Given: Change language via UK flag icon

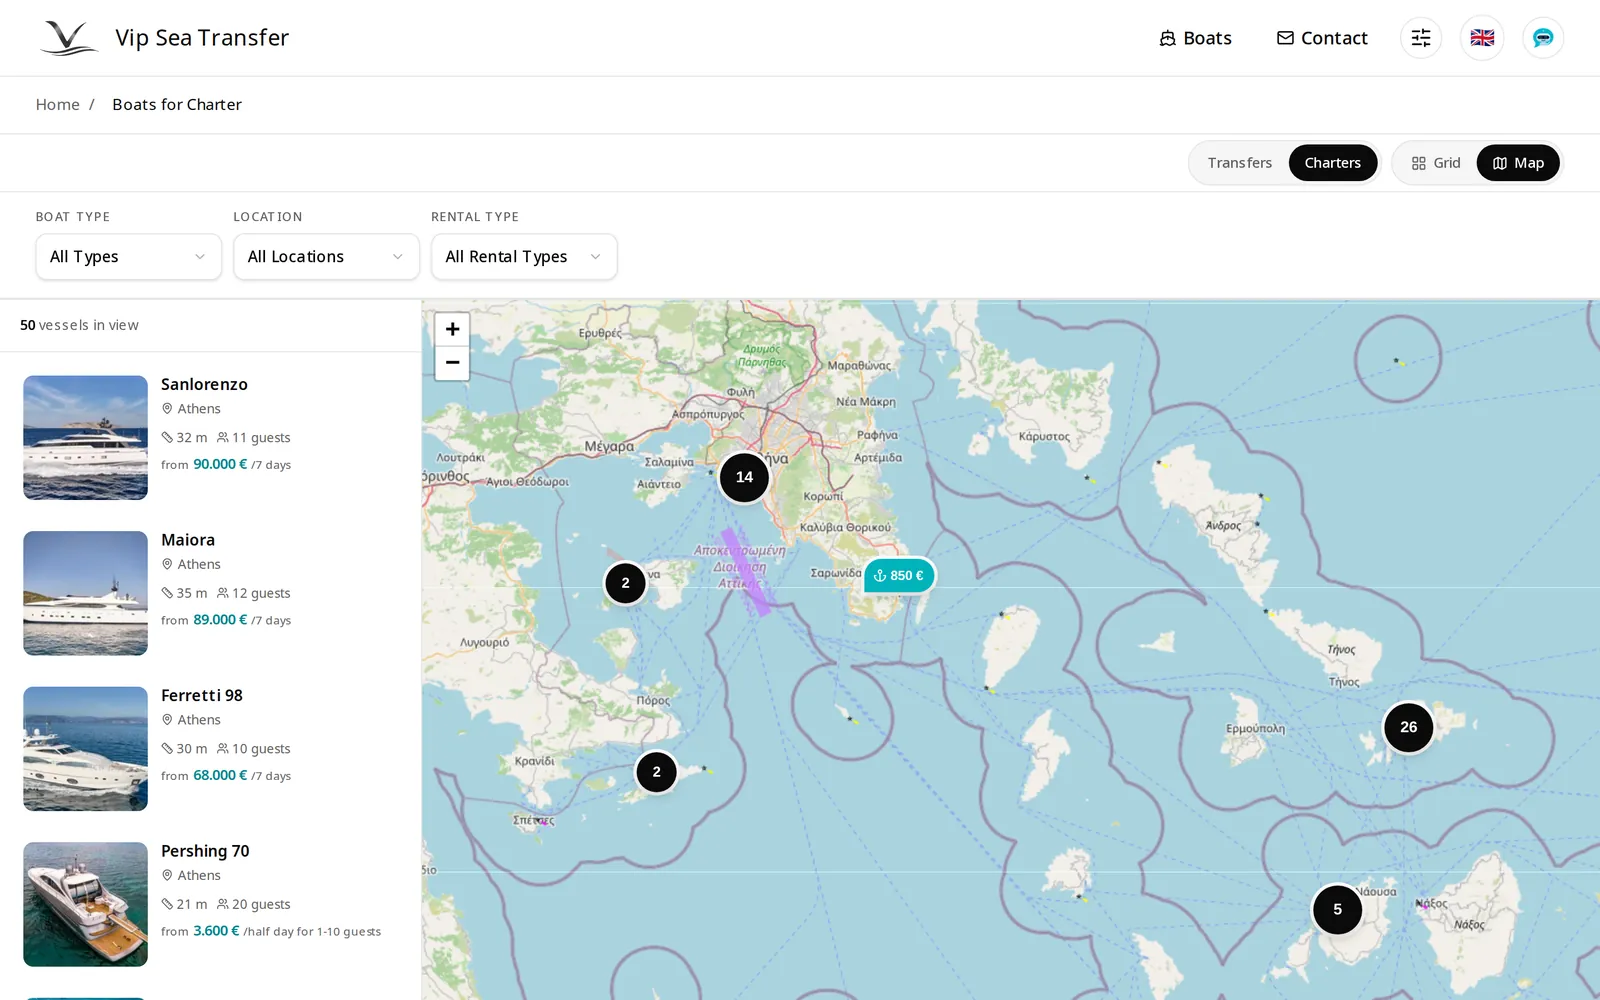Looking at the screenshot, I should pos(1482,38).
